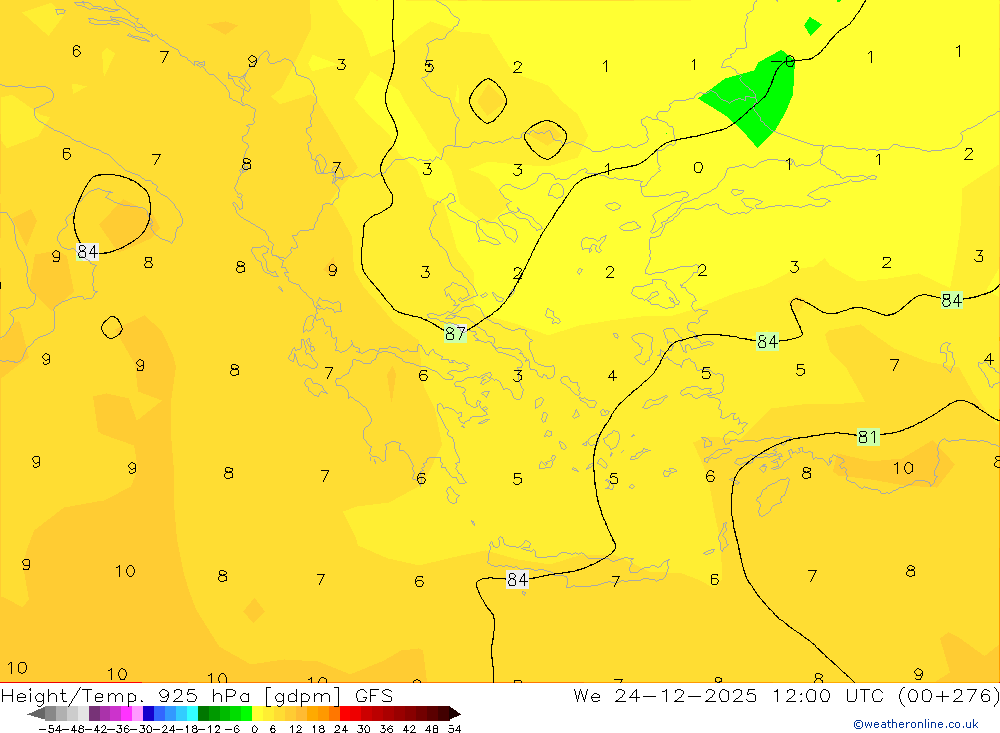Pick the cyan legend swatch near -18

[x=192, y=714]
